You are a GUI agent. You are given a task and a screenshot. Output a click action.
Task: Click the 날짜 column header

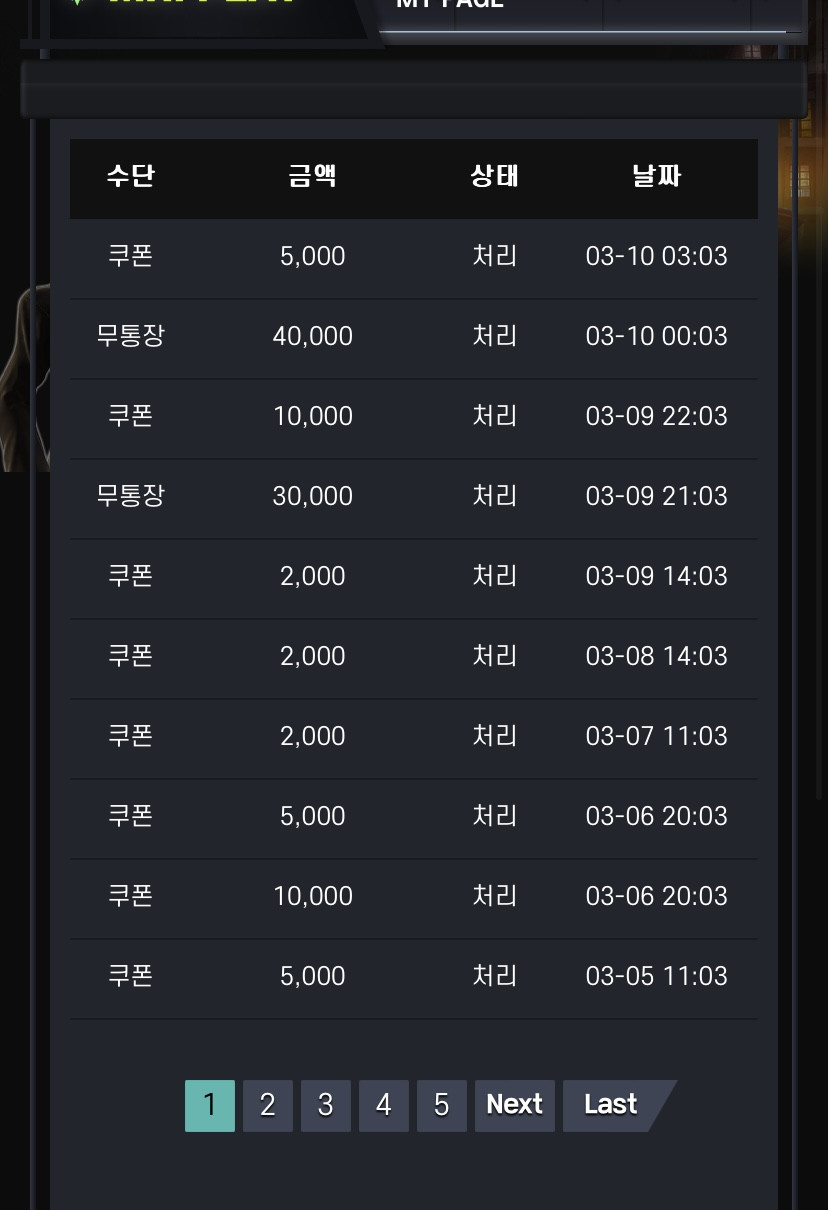(x=657, y=177)
